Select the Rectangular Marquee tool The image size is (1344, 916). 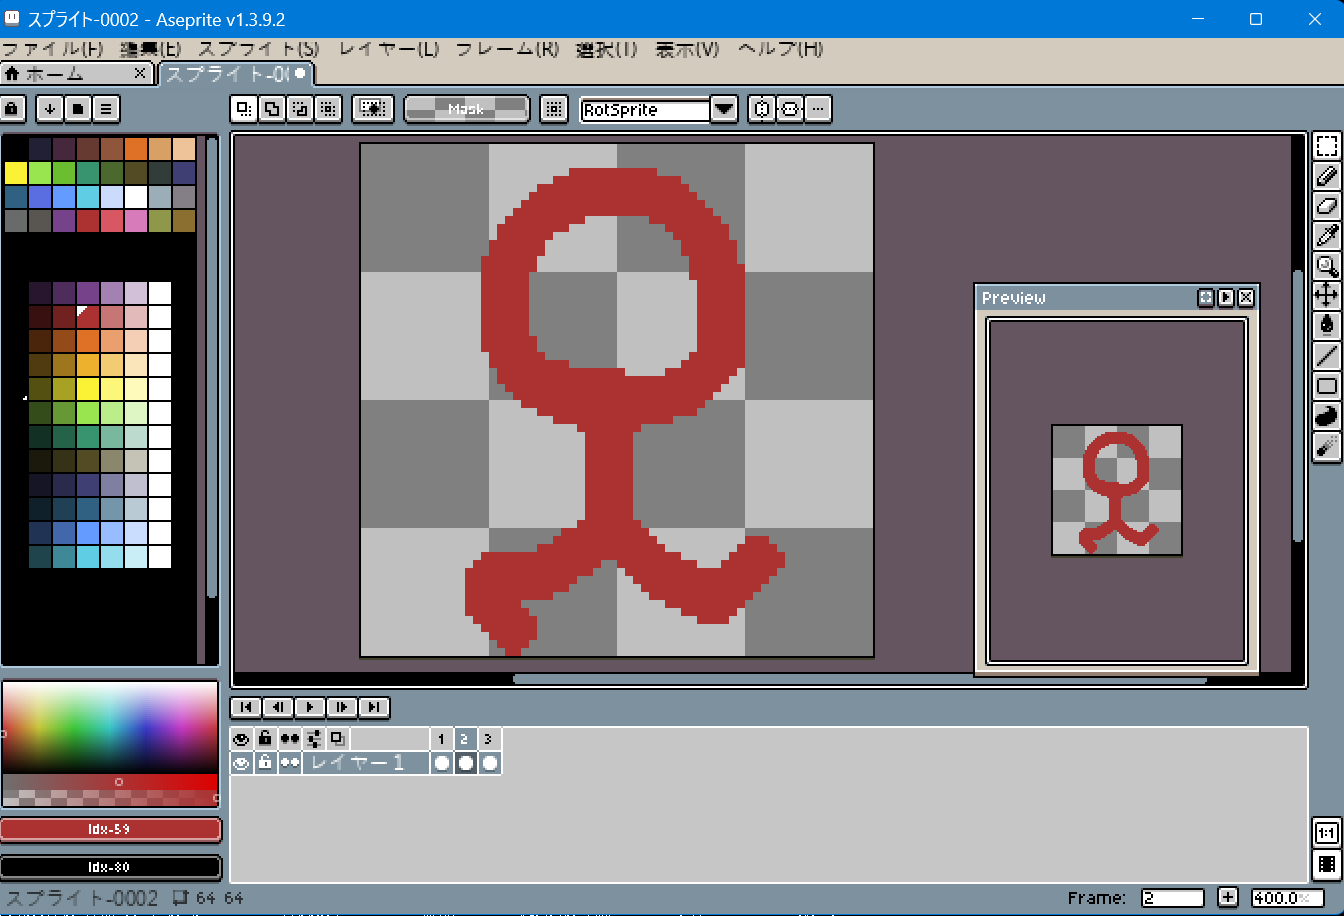pyautogui.click(x=1327, y=145)
